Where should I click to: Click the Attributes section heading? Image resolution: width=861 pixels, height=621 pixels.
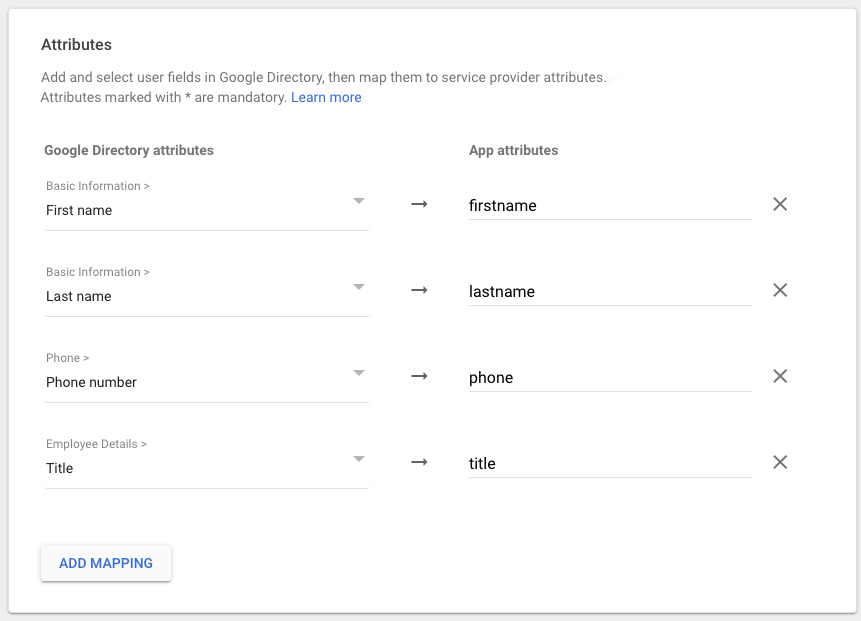tap(76, 45)
